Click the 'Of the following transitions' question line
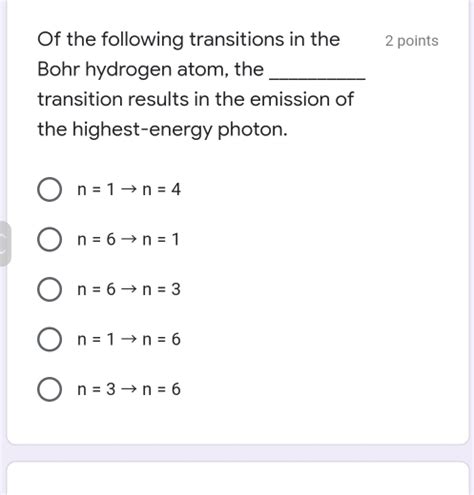Screen dimensions: 474x495 189,40
